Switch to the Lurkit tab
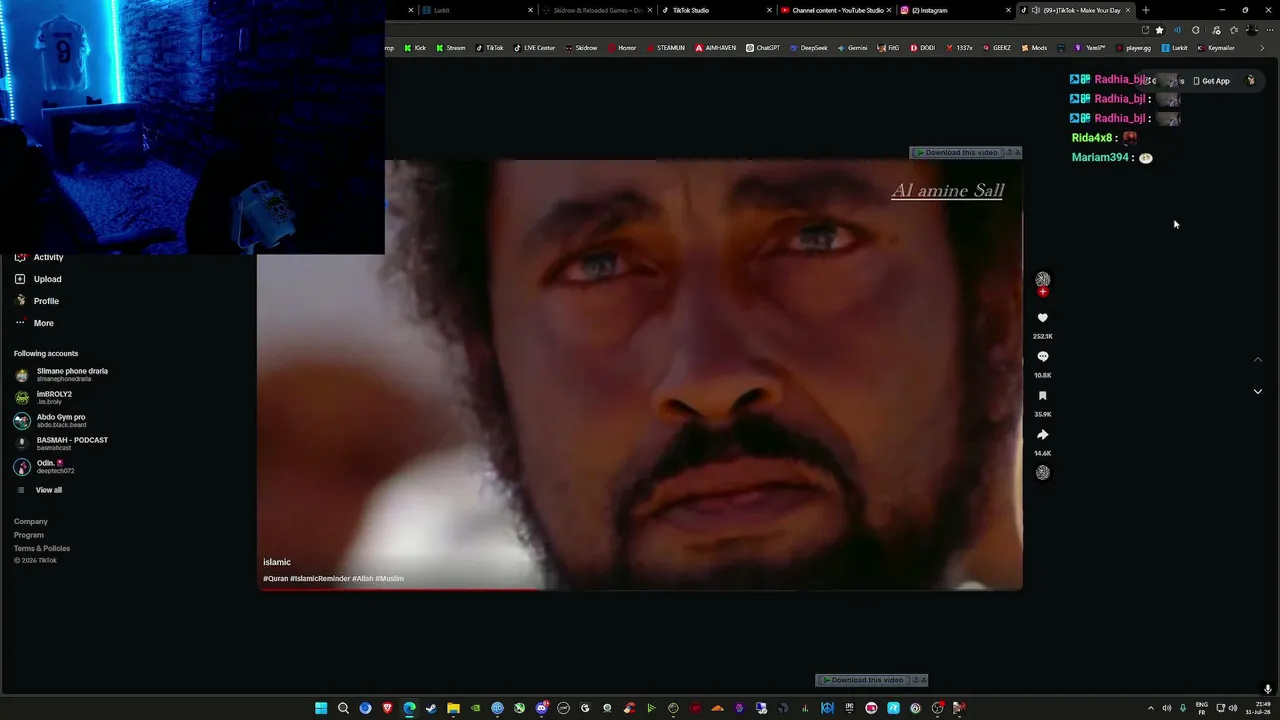 (477, 10)
